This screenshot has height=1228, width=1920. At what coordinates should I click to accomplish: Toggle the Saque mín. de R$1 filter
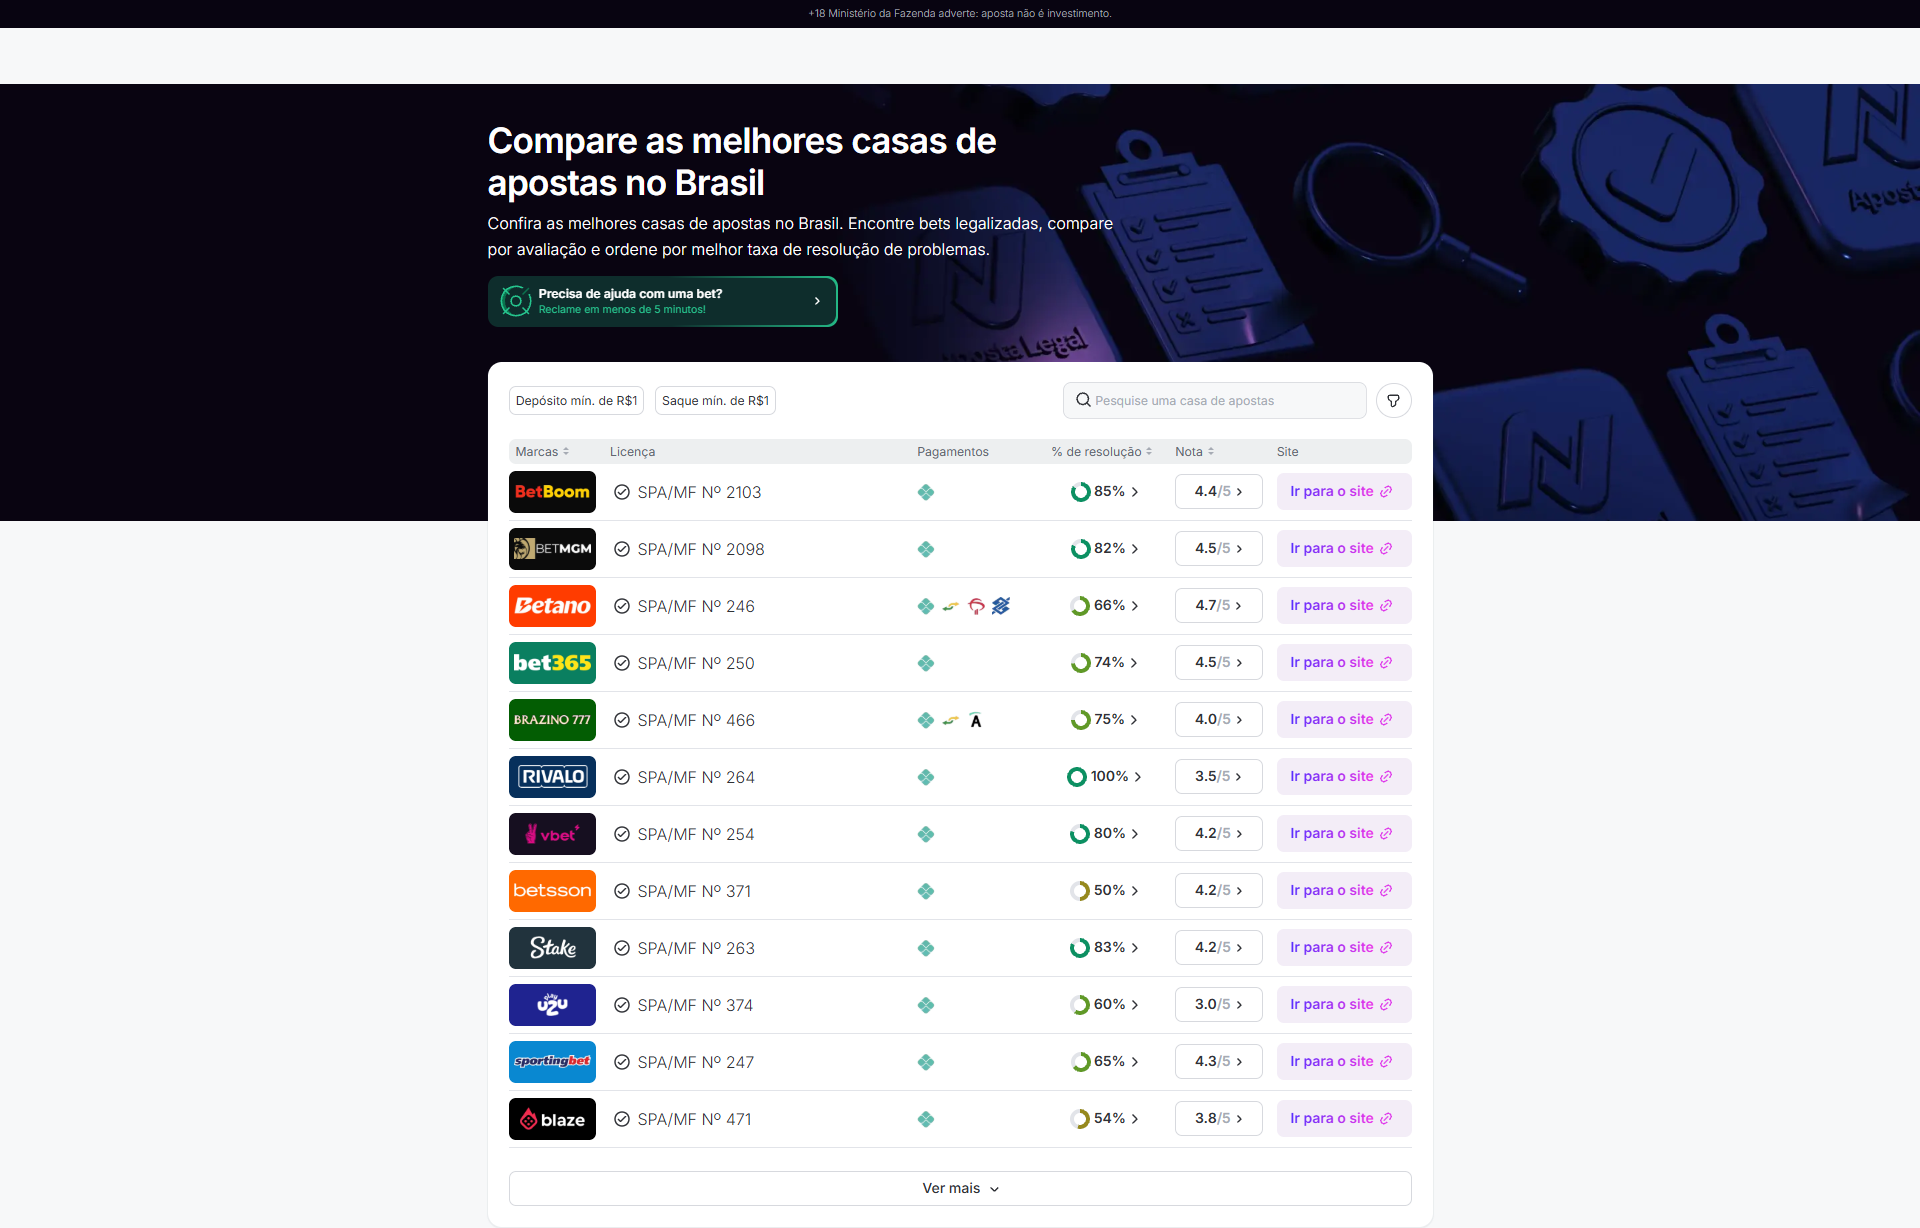(x=715, y=401)
